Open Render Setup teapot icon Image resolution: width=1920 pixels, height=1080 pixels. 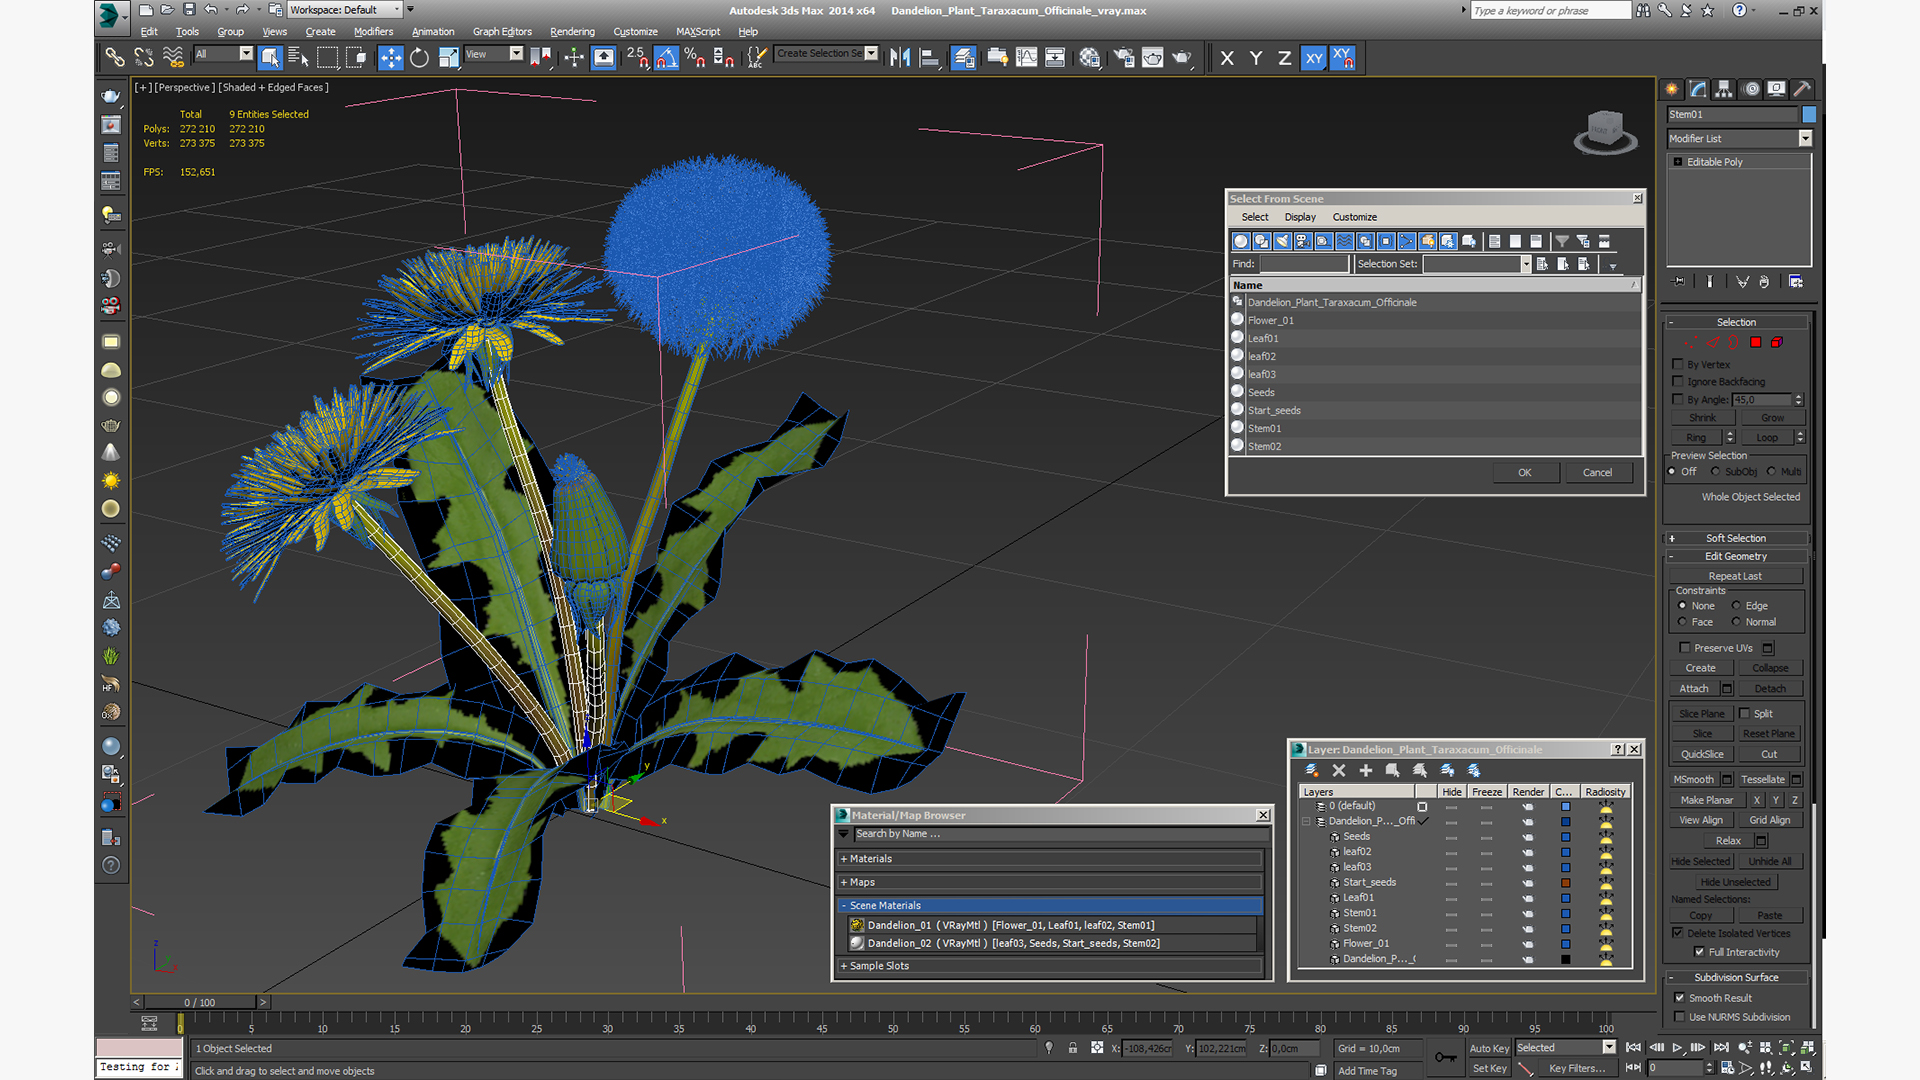click(x=1124, y=58)
